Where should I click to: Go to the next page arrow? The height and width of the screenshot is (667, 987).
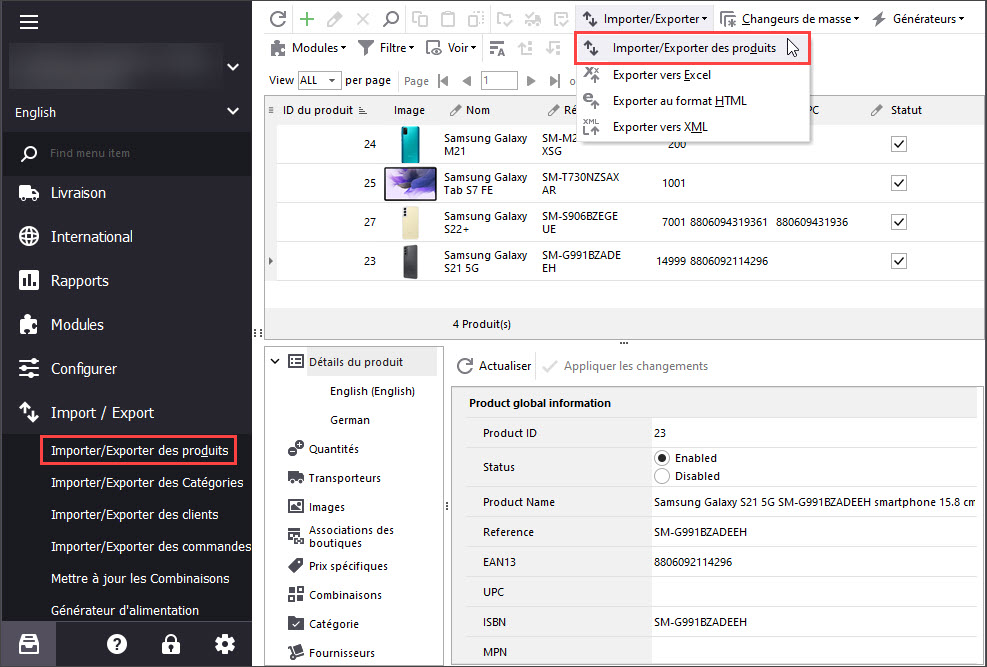pyautogui.click(x=531, y=81)
